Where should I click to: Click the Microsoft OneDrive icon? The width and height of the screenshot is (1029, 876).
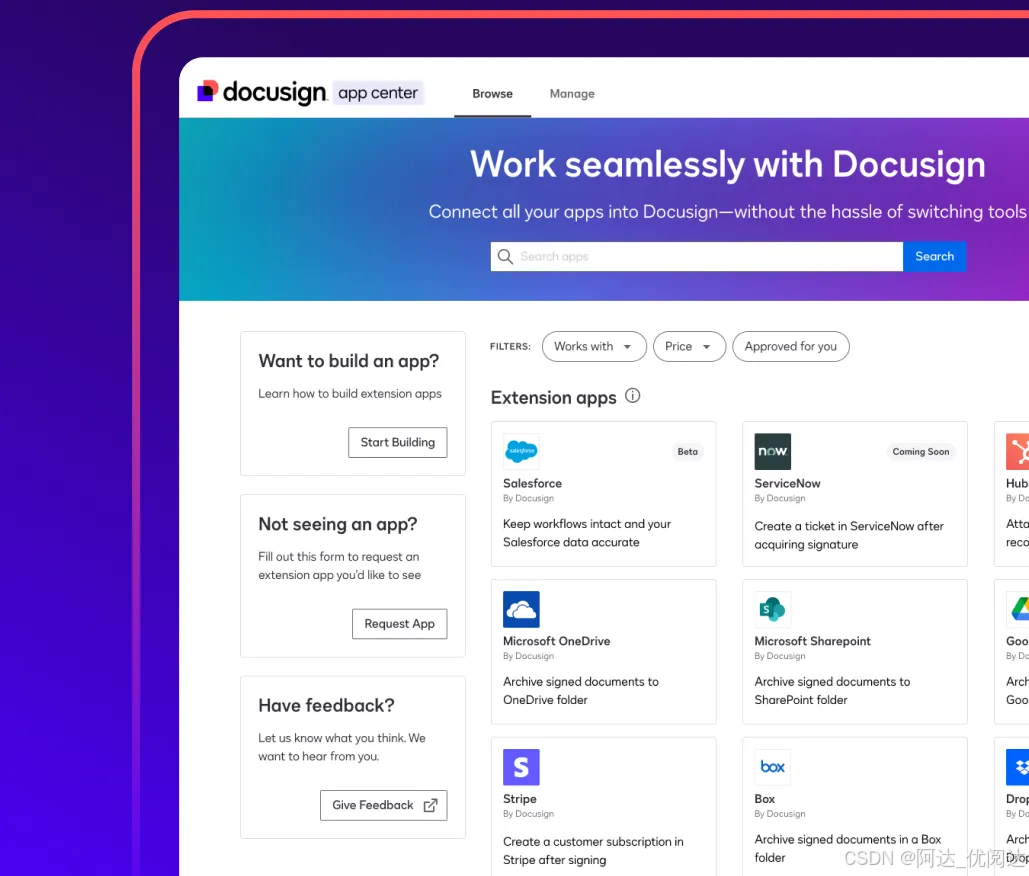[521, 610]
